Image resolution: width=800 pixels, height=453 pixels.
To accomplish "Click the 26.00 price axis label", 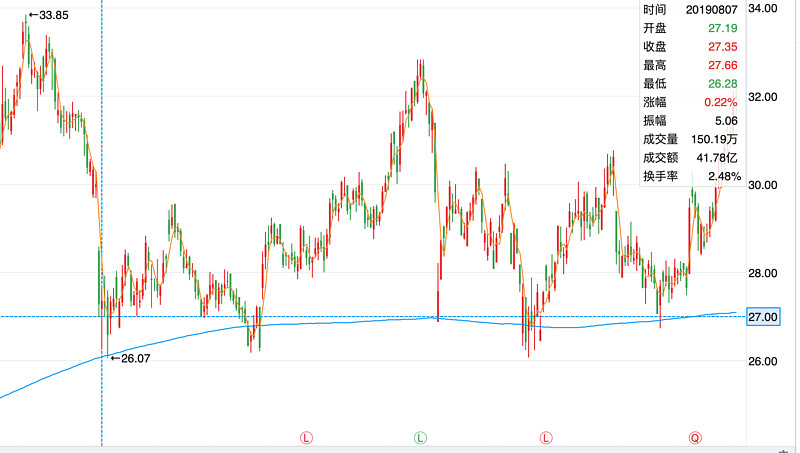I will coord(763,361).
